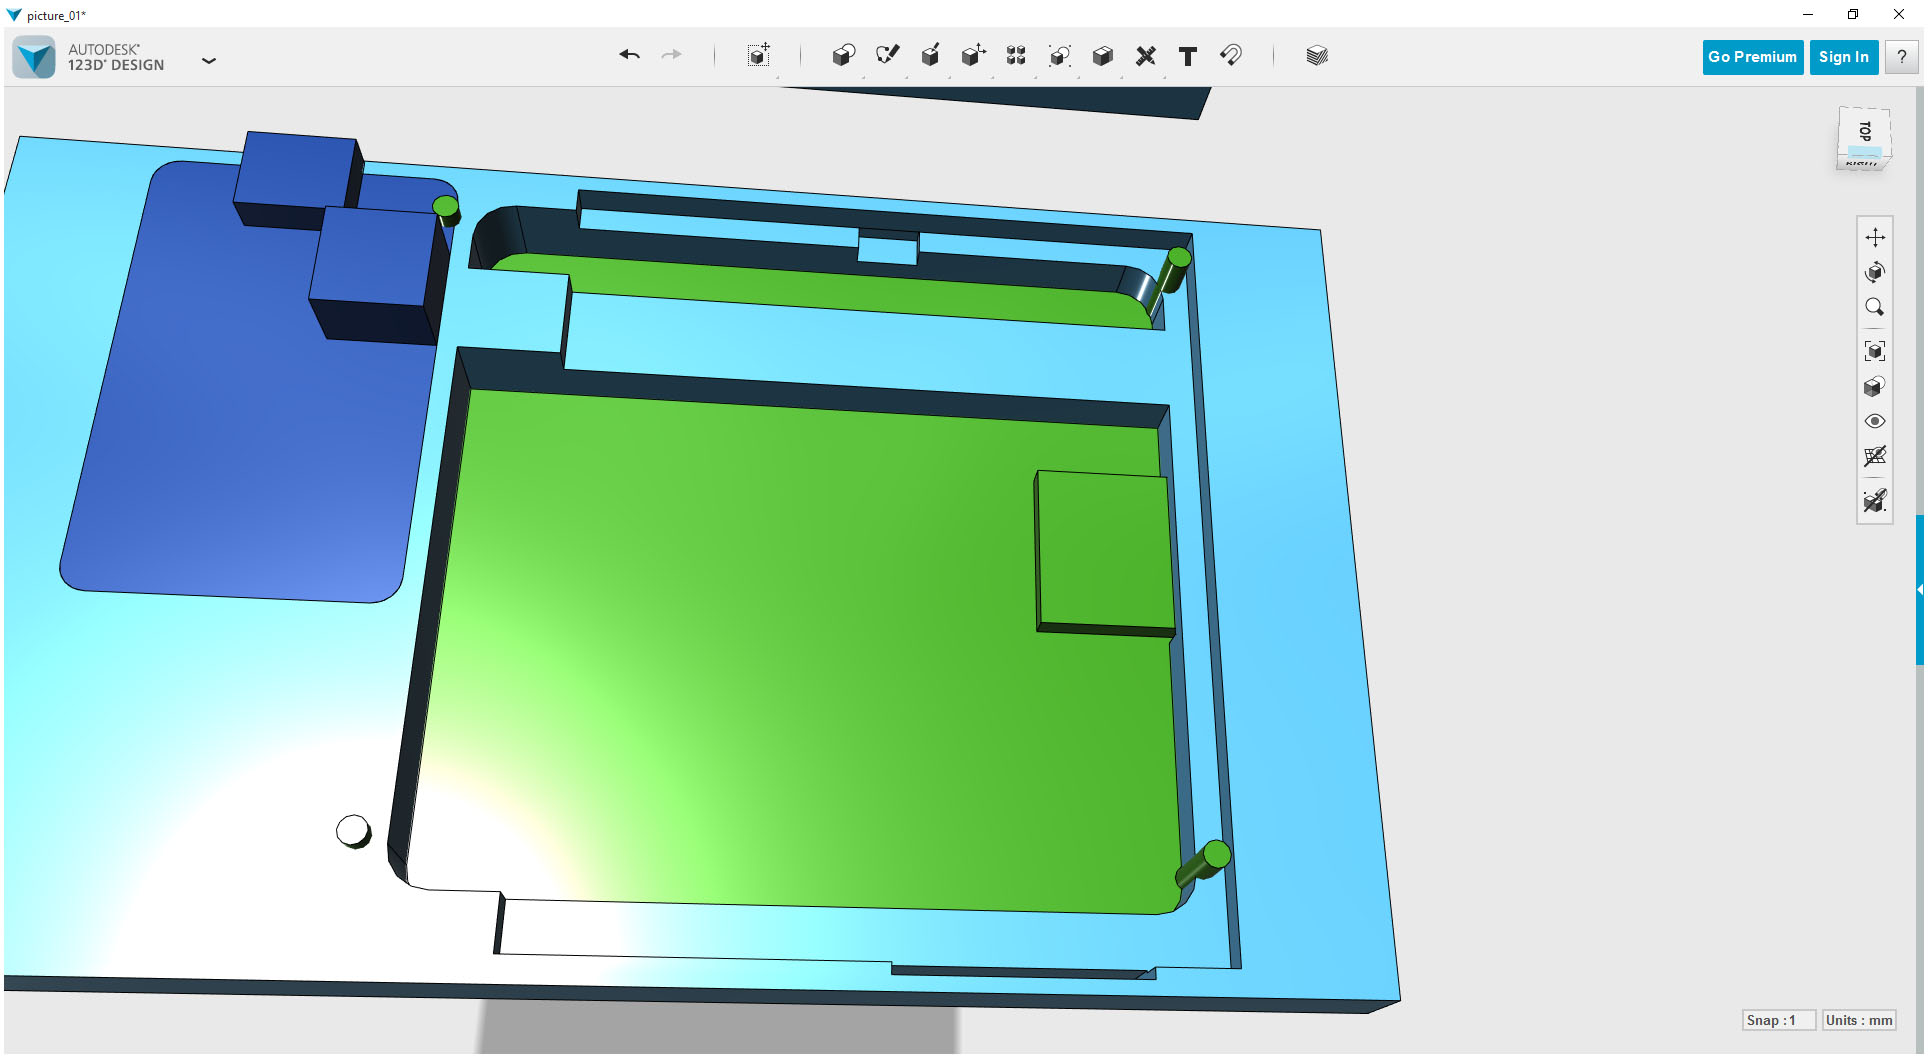Open the Units selector showing mm
Image resolution: width=1928 pixels, height=1058 pixels.
pos(1858,1020)
